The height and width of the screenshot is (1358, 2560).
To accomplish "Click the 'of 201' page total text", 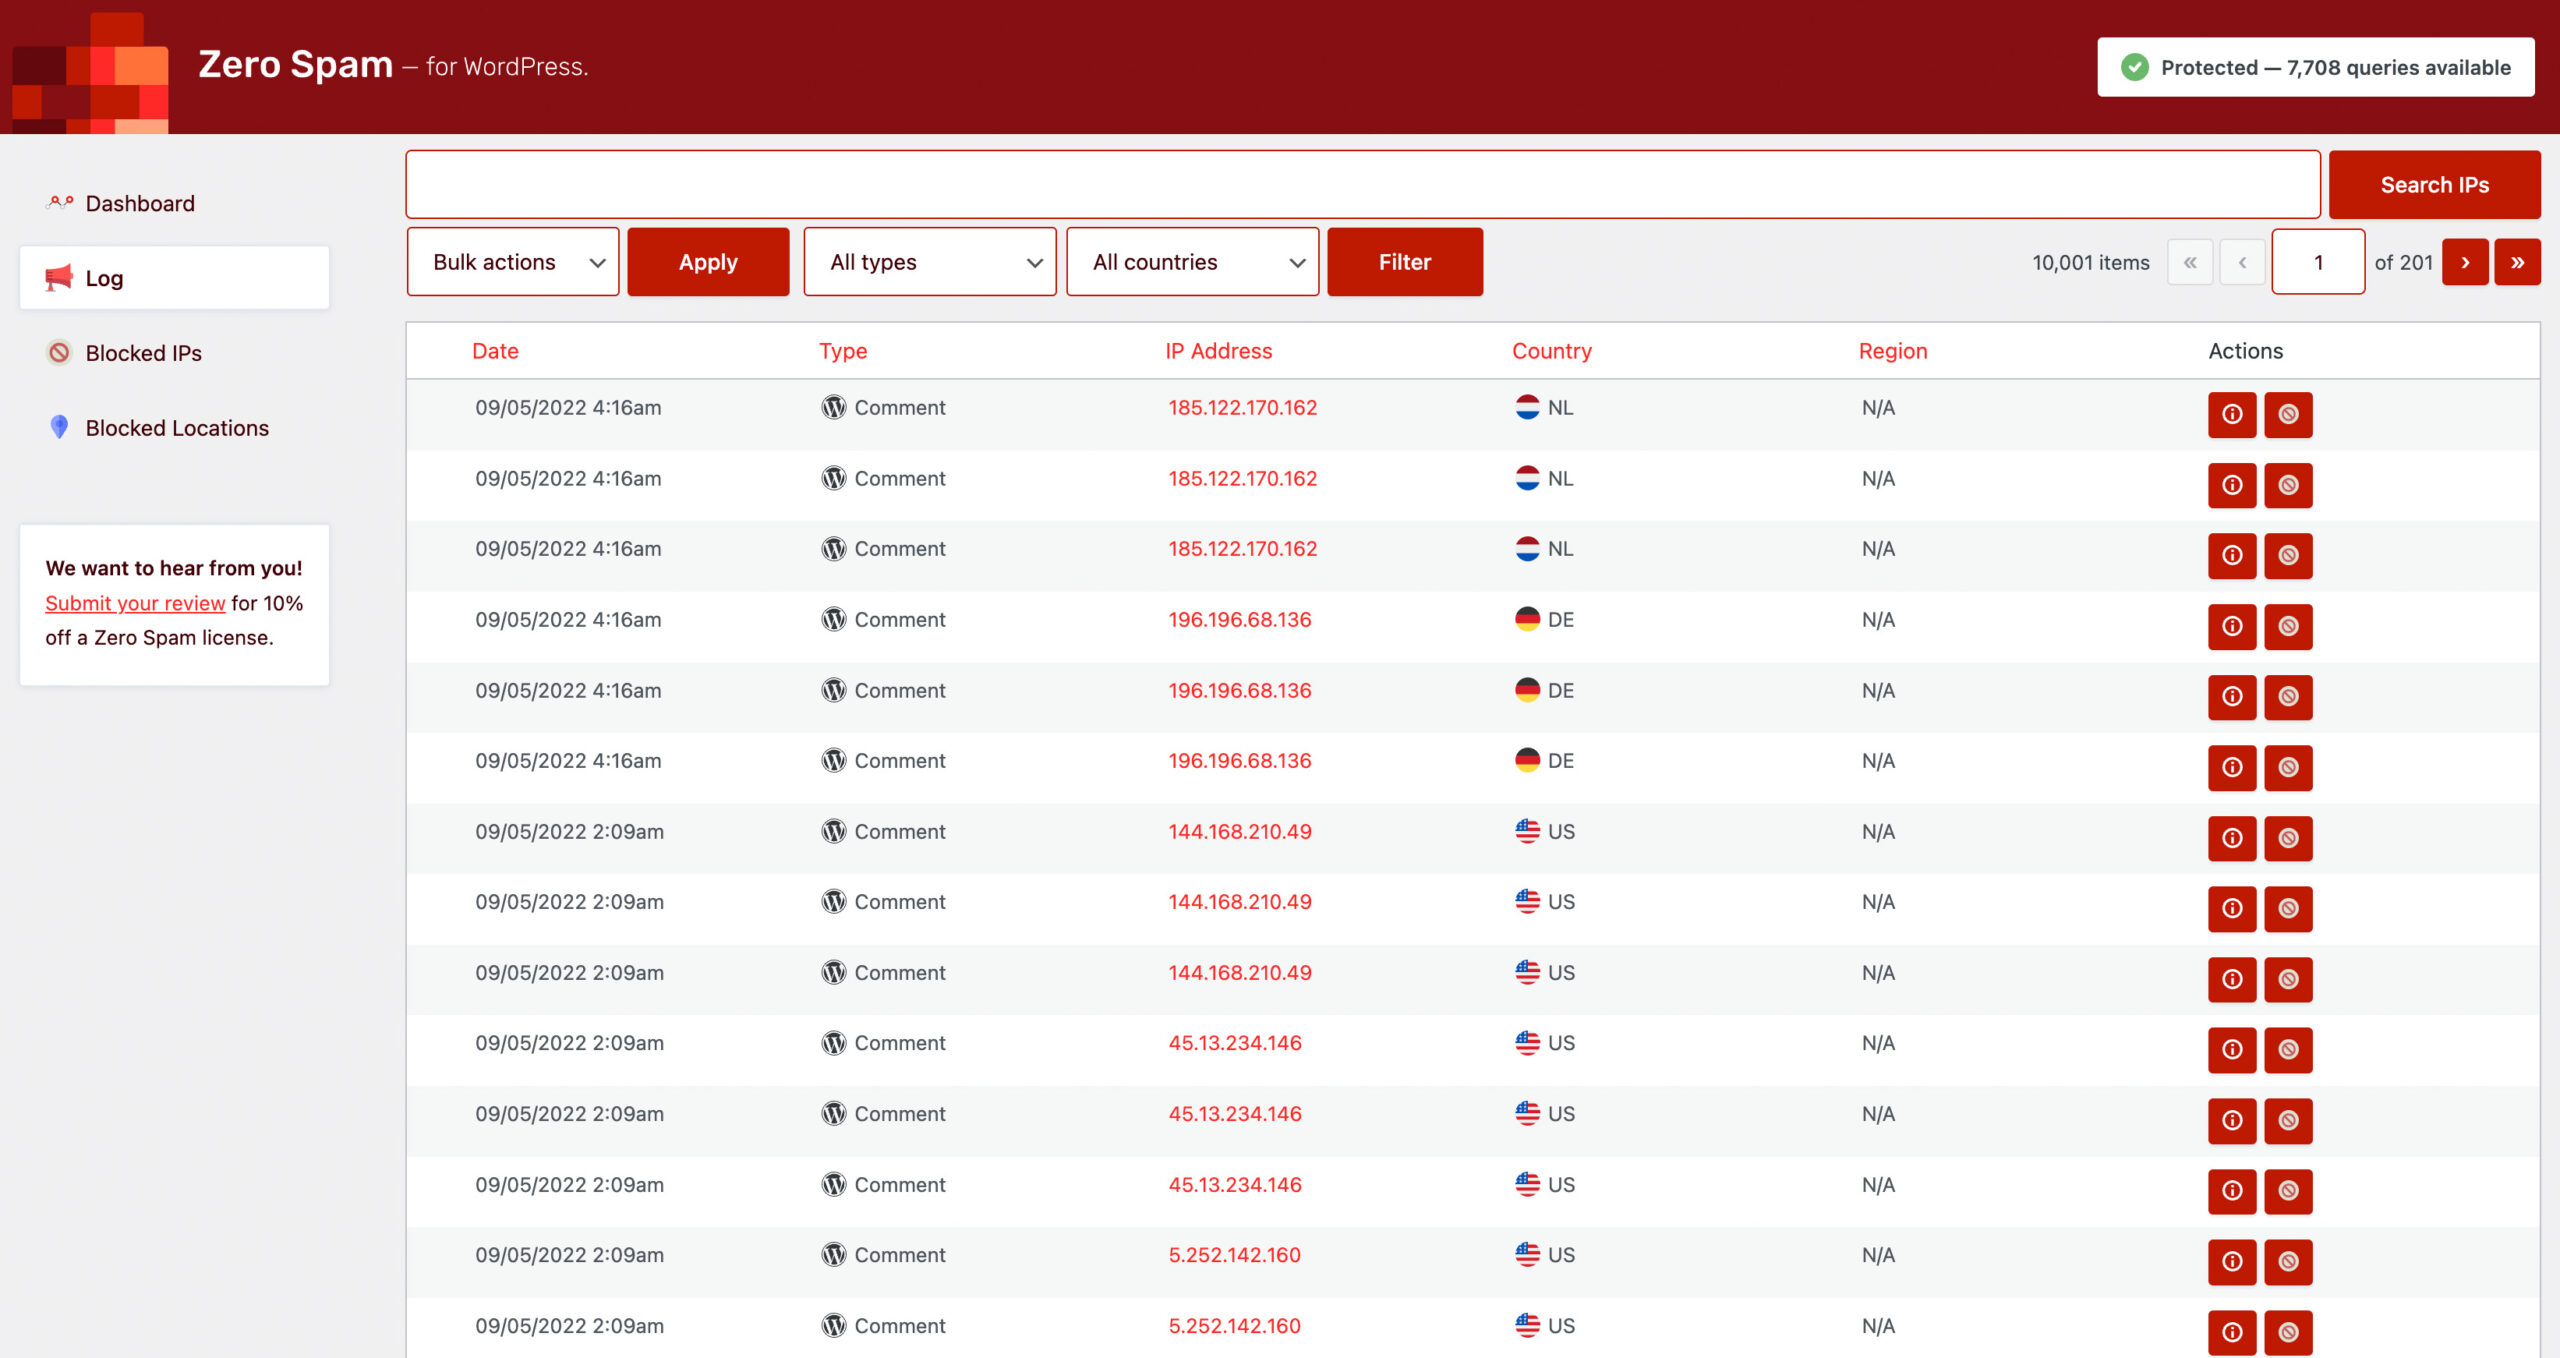I will point(2403,262).
